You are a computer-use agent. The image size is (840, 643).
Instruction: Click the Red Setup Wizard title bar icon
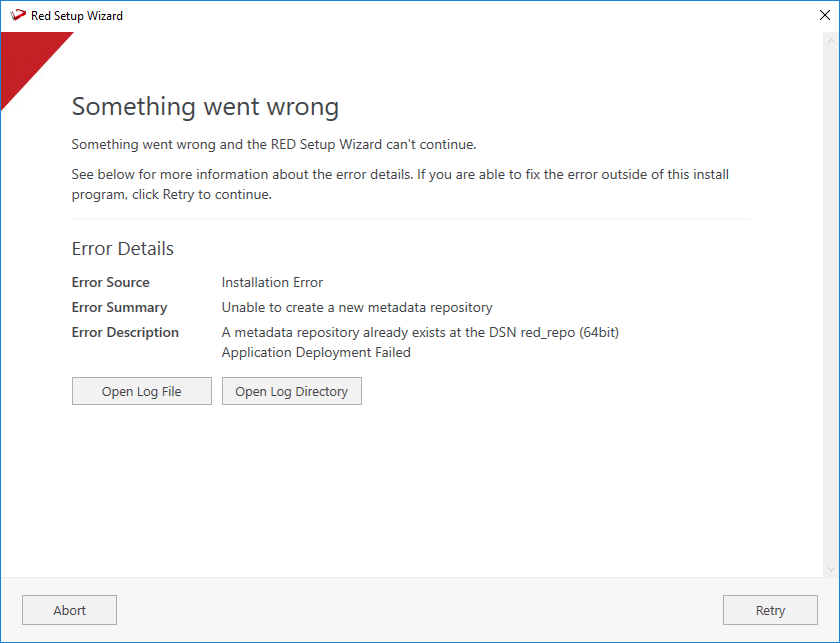(x=18, y=16)
